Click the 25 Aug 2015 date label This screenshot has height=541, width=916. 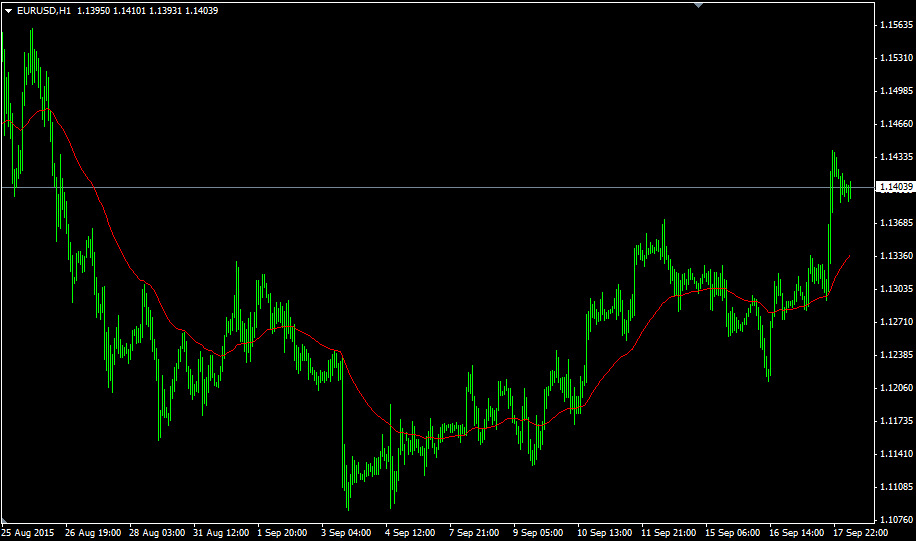[x=28, y=533]
